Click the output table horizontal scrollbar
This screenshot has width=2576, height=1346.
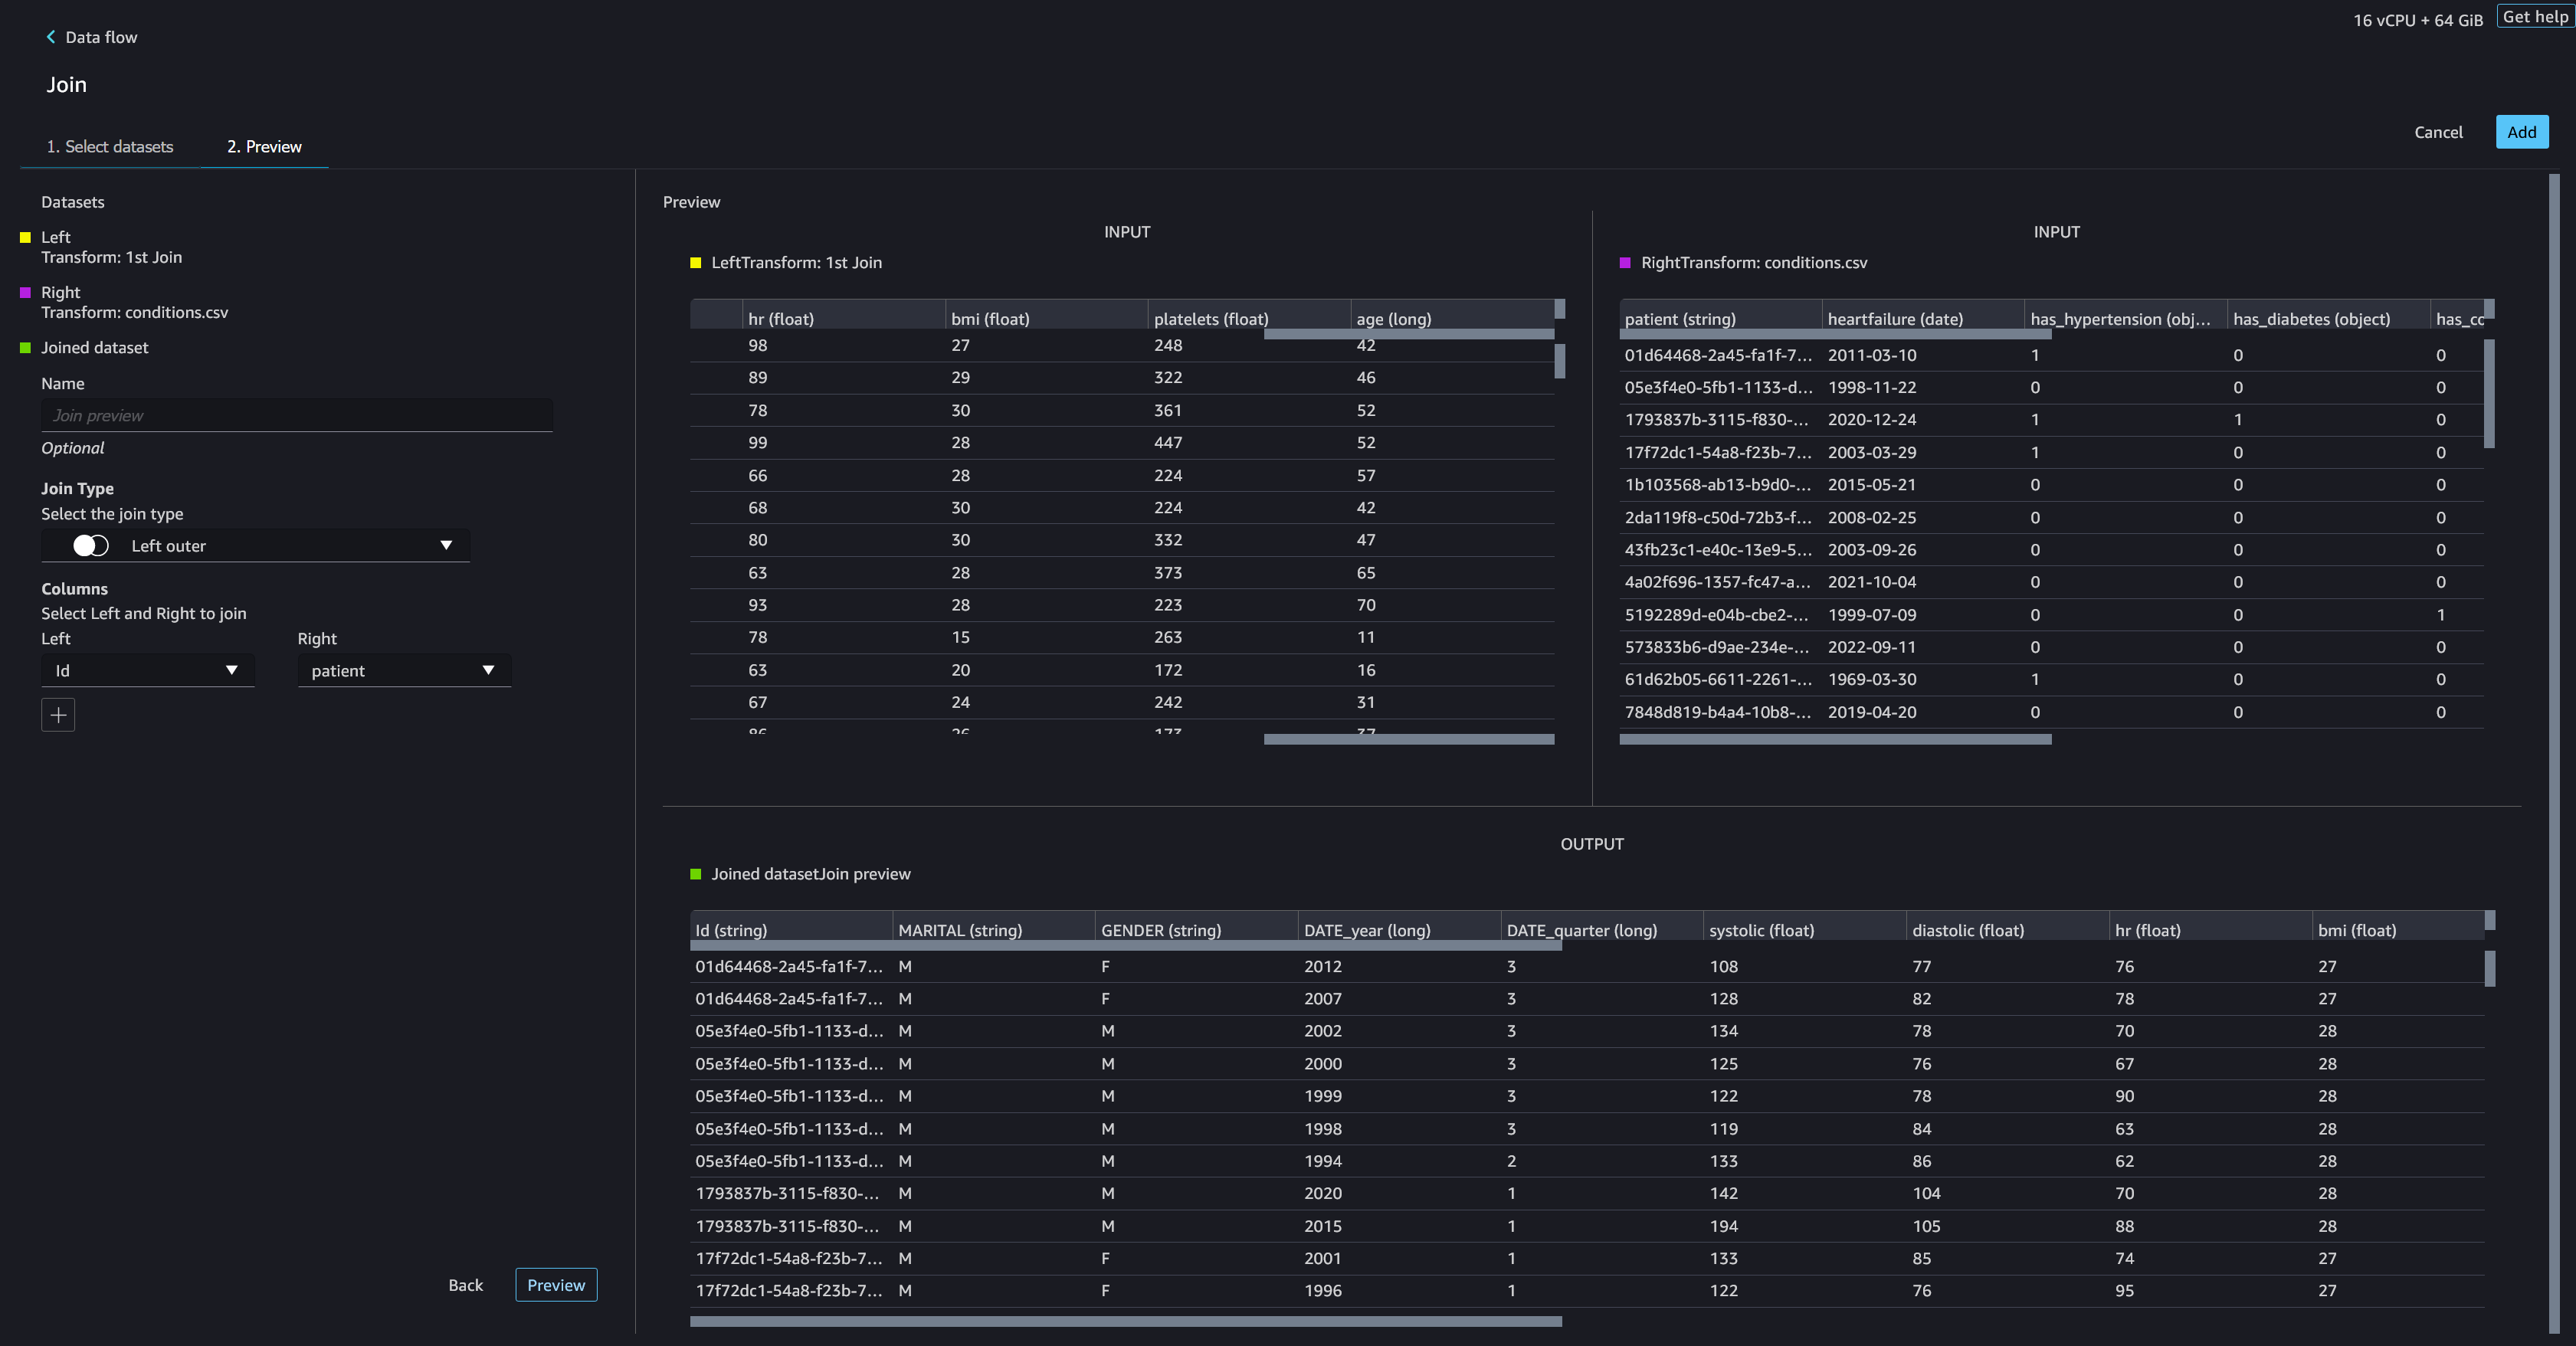(x=1125, y=1321)
